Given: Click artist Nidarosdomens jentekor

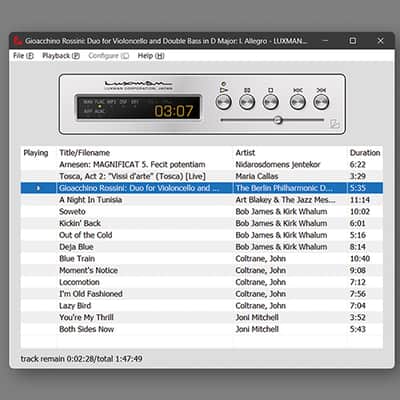Looking at the screenshot, I should click(278, 165).
